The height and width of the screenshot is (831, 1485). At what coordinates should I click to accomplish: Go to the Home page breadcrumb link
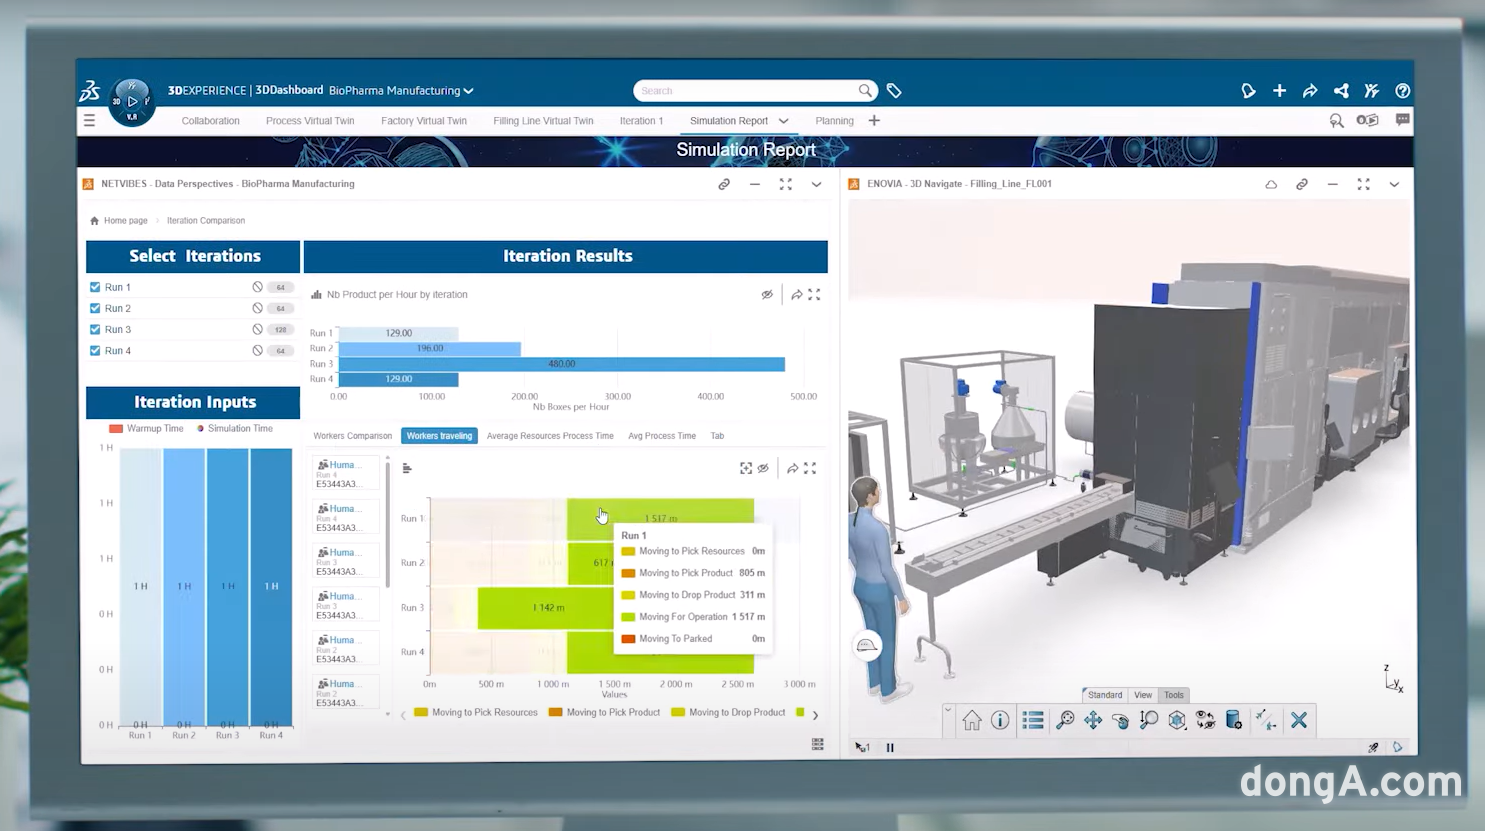pos(125,221)
